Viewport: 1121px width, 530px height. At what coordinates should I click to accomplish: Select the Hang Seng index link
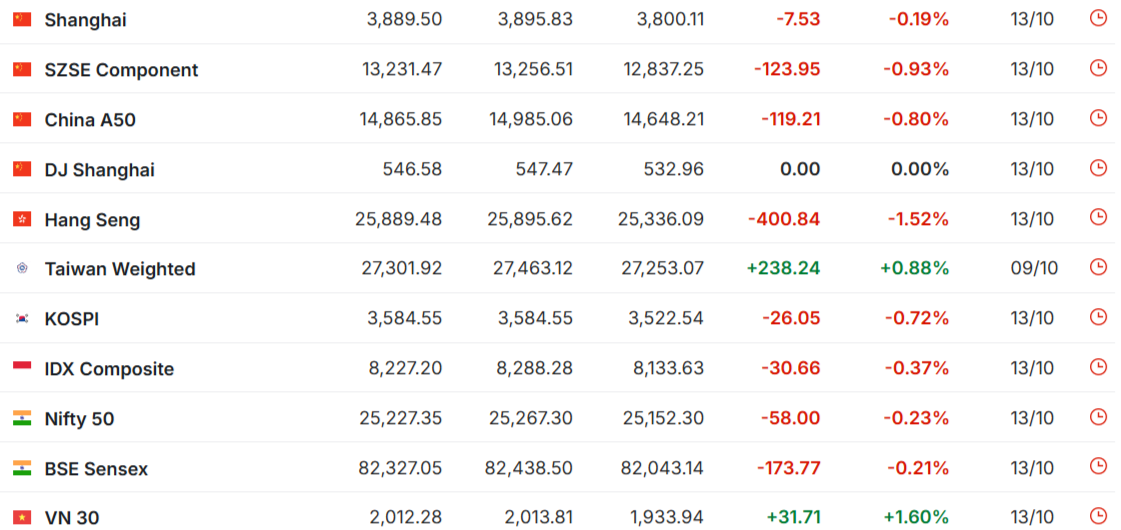[92, 220]
